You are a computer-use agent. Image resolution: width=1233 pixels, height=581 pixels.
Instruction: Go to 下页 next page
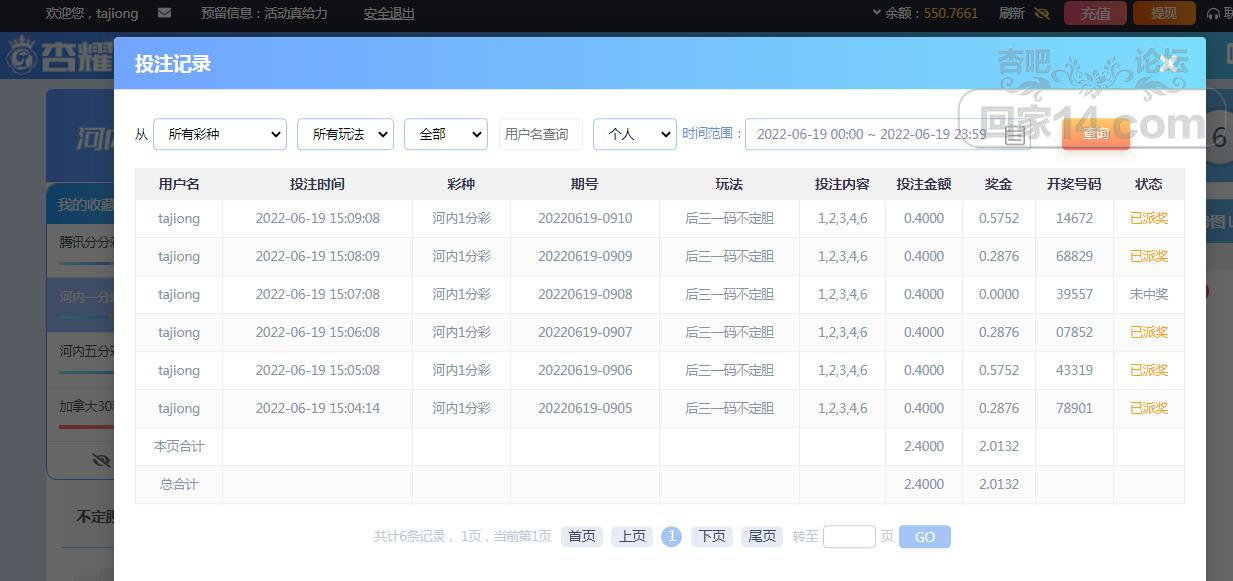[x=712, y=537]
